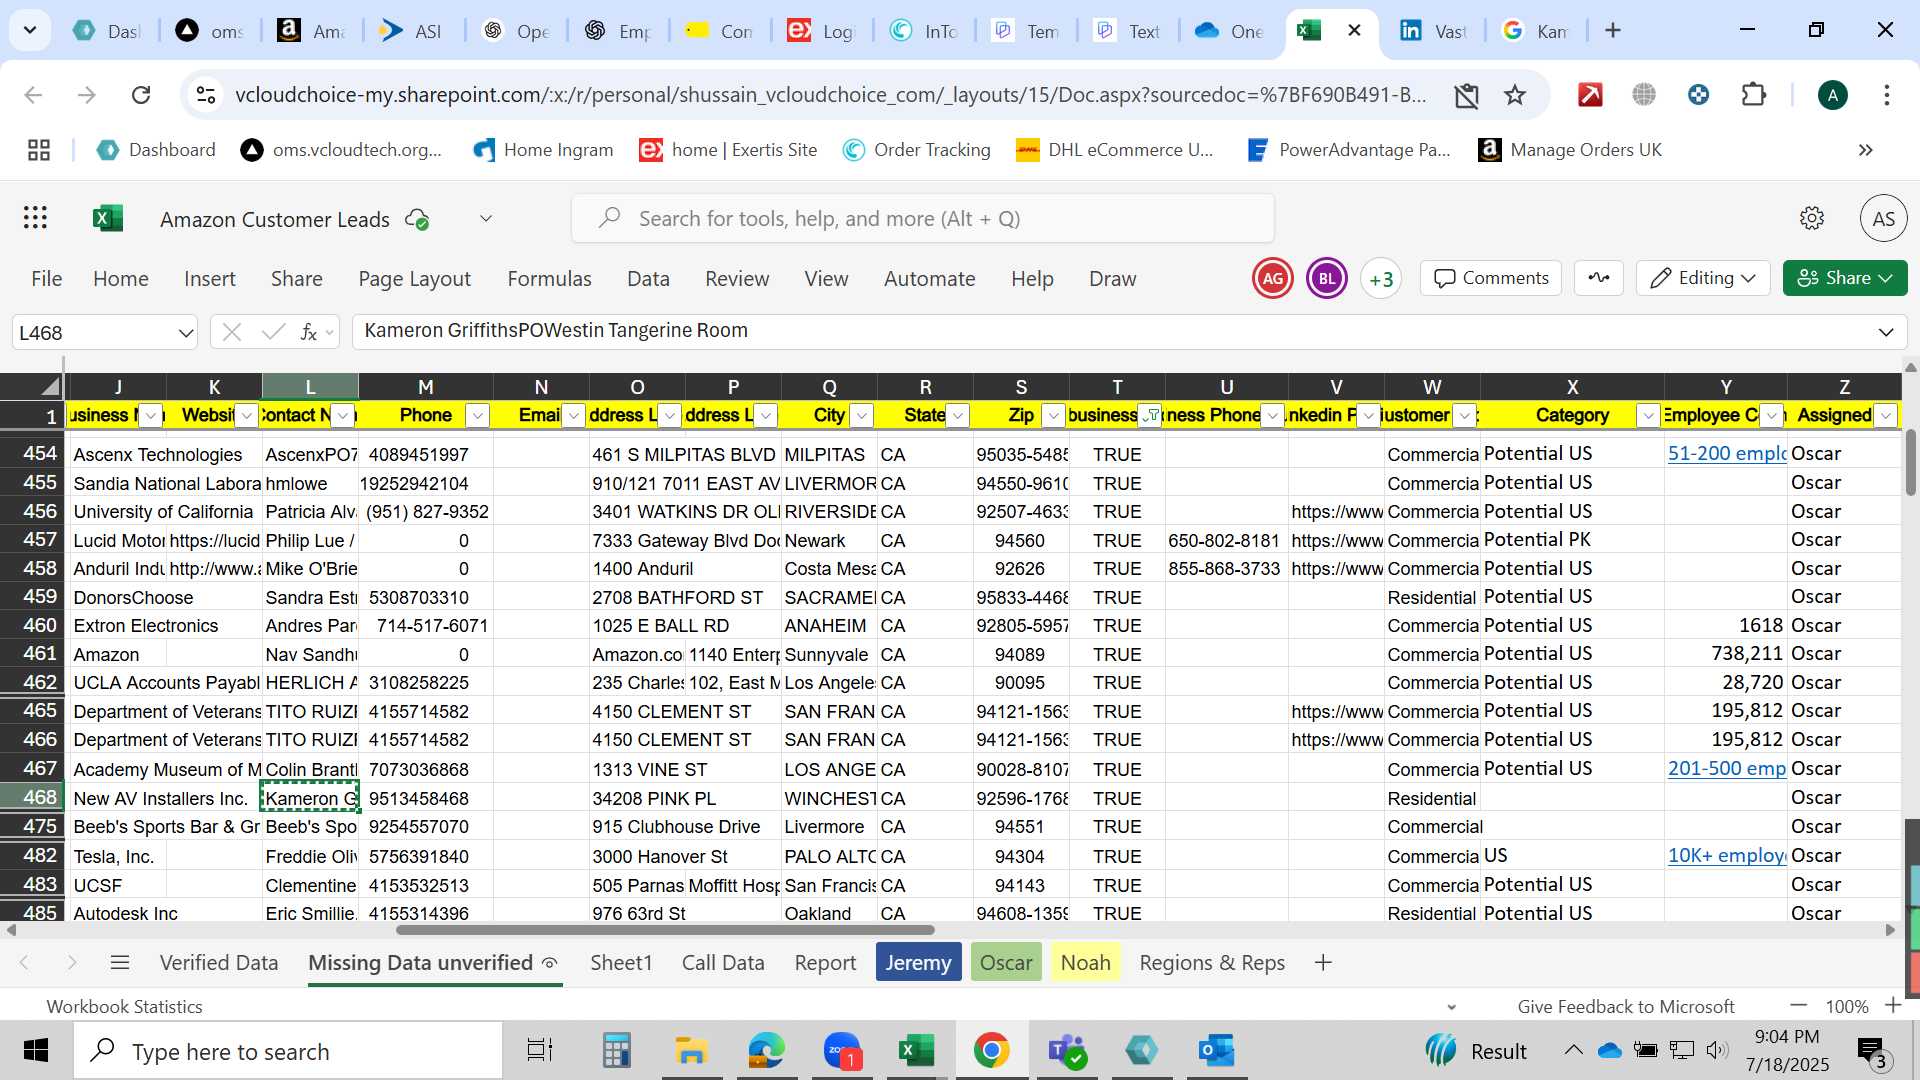The height and width of the screenshot is (1080, 1920).
Task: Open the Phone column filter dropdown
Action: (x=478, y=415)
